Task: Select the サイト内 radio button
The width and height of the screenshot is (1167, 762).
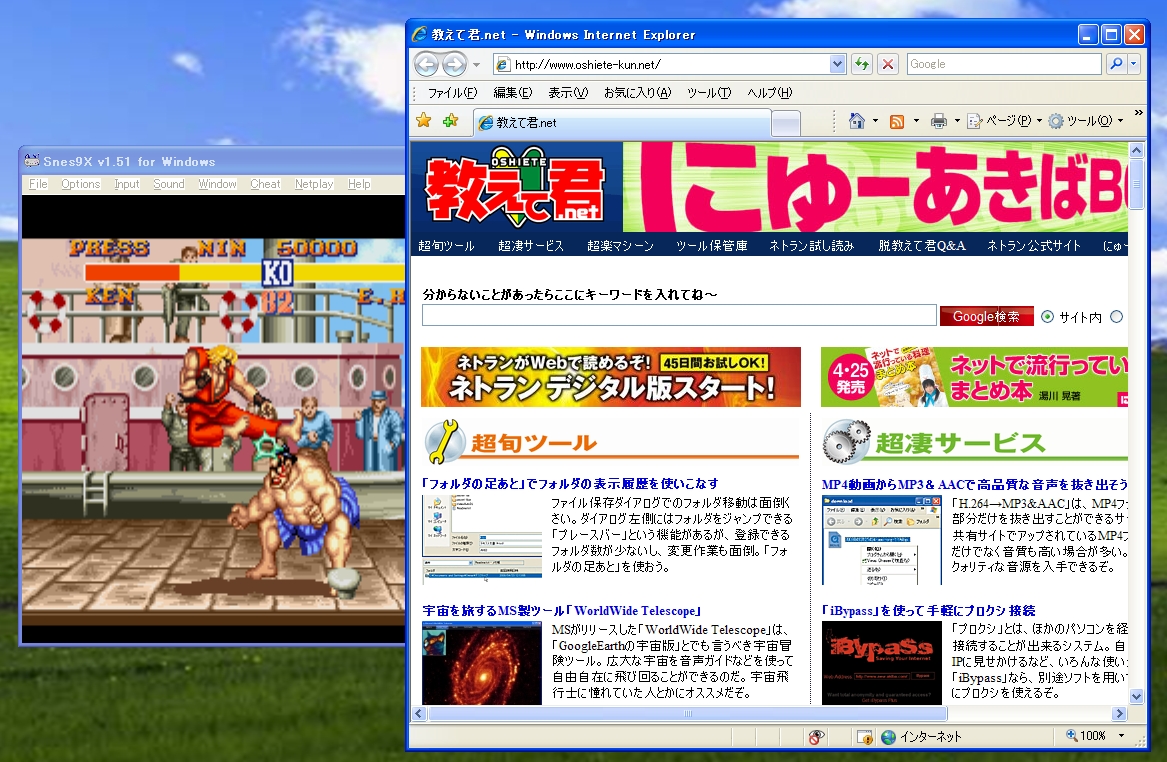Action: coord(1047,317)
